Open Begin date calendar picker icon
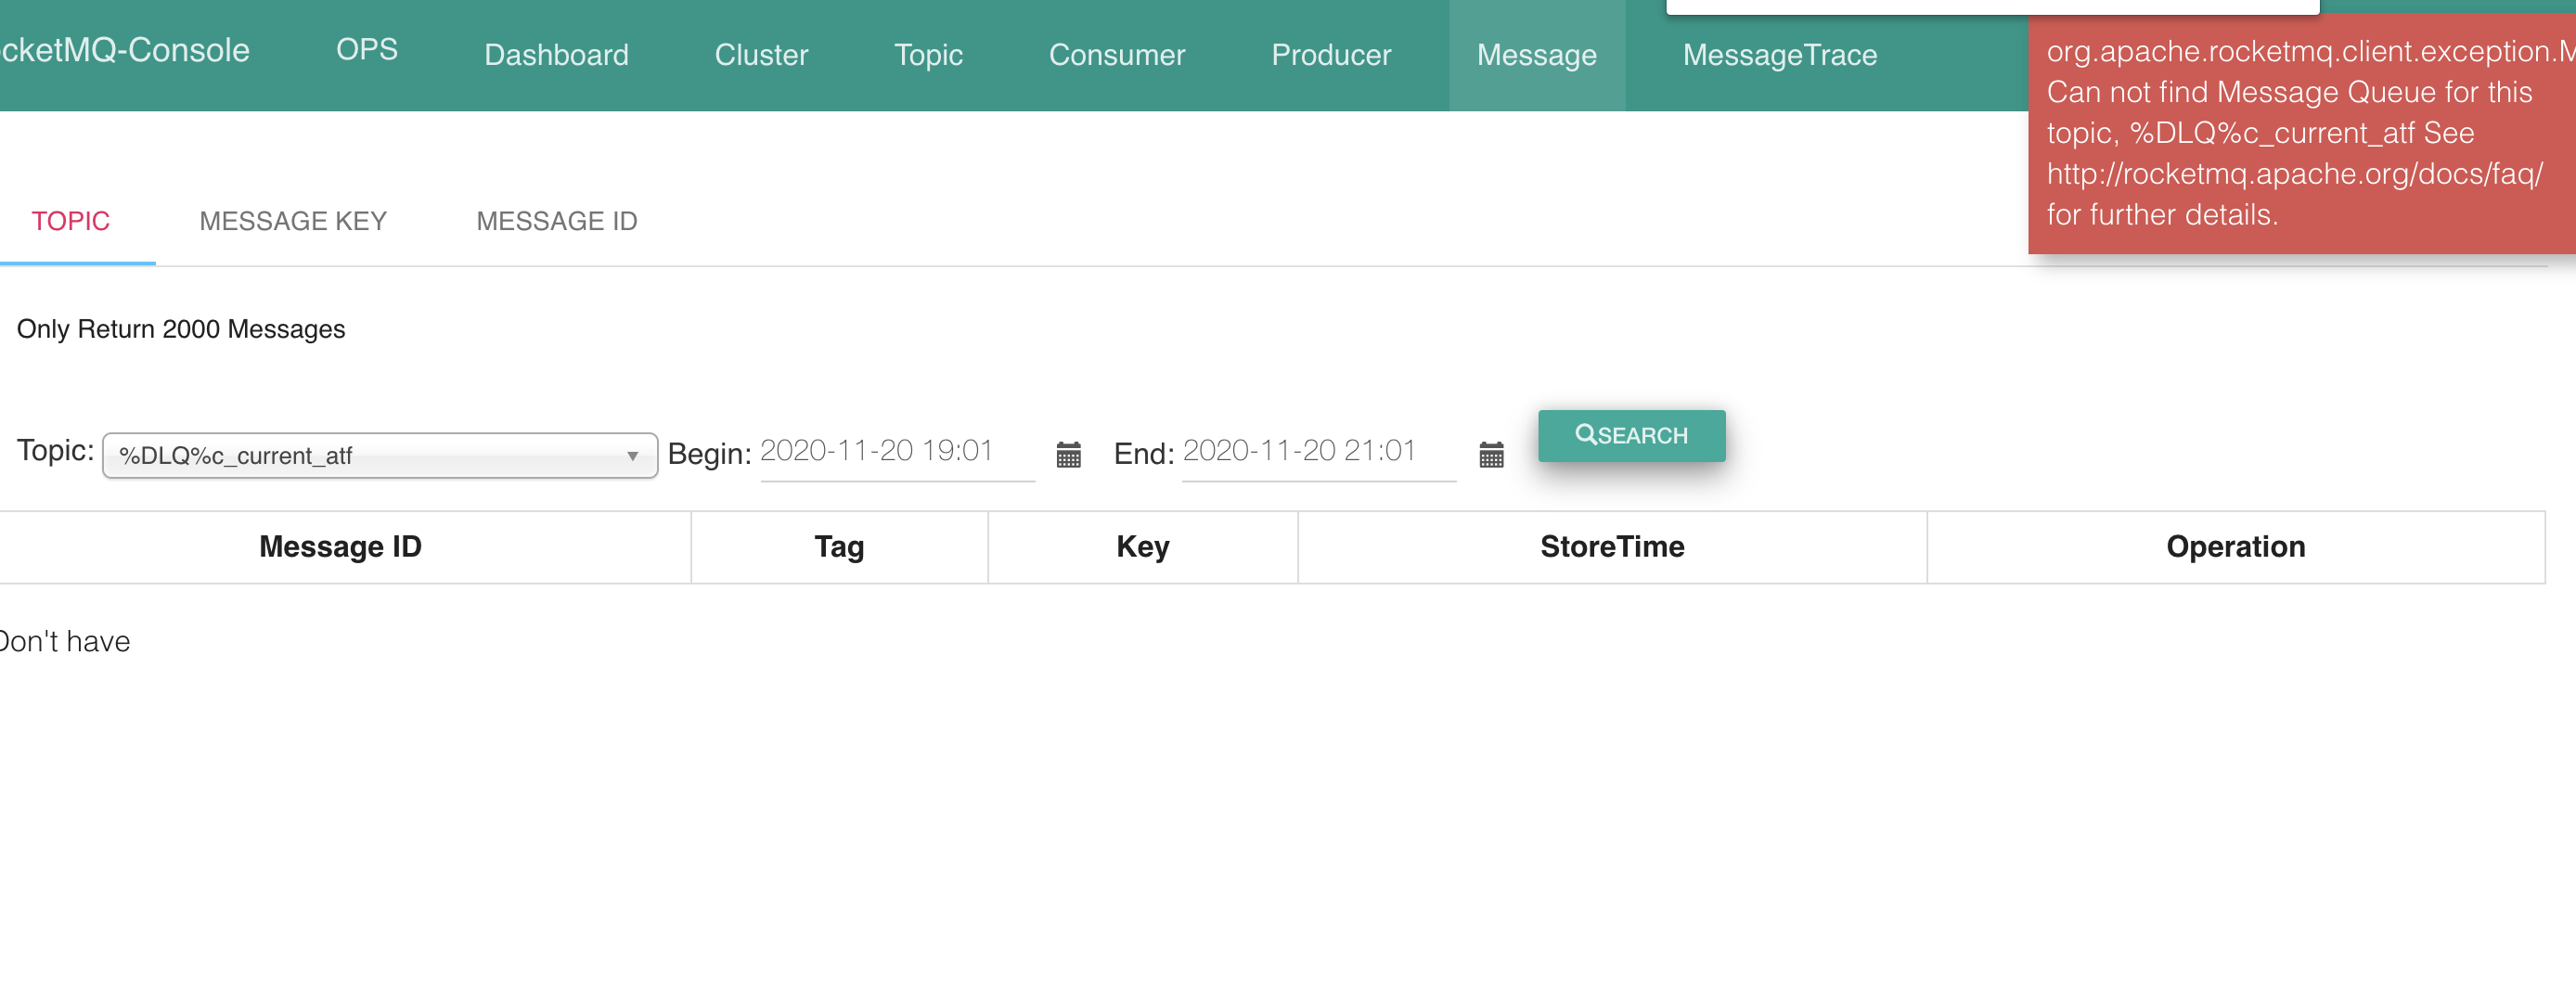 [x=1068, y=455]
